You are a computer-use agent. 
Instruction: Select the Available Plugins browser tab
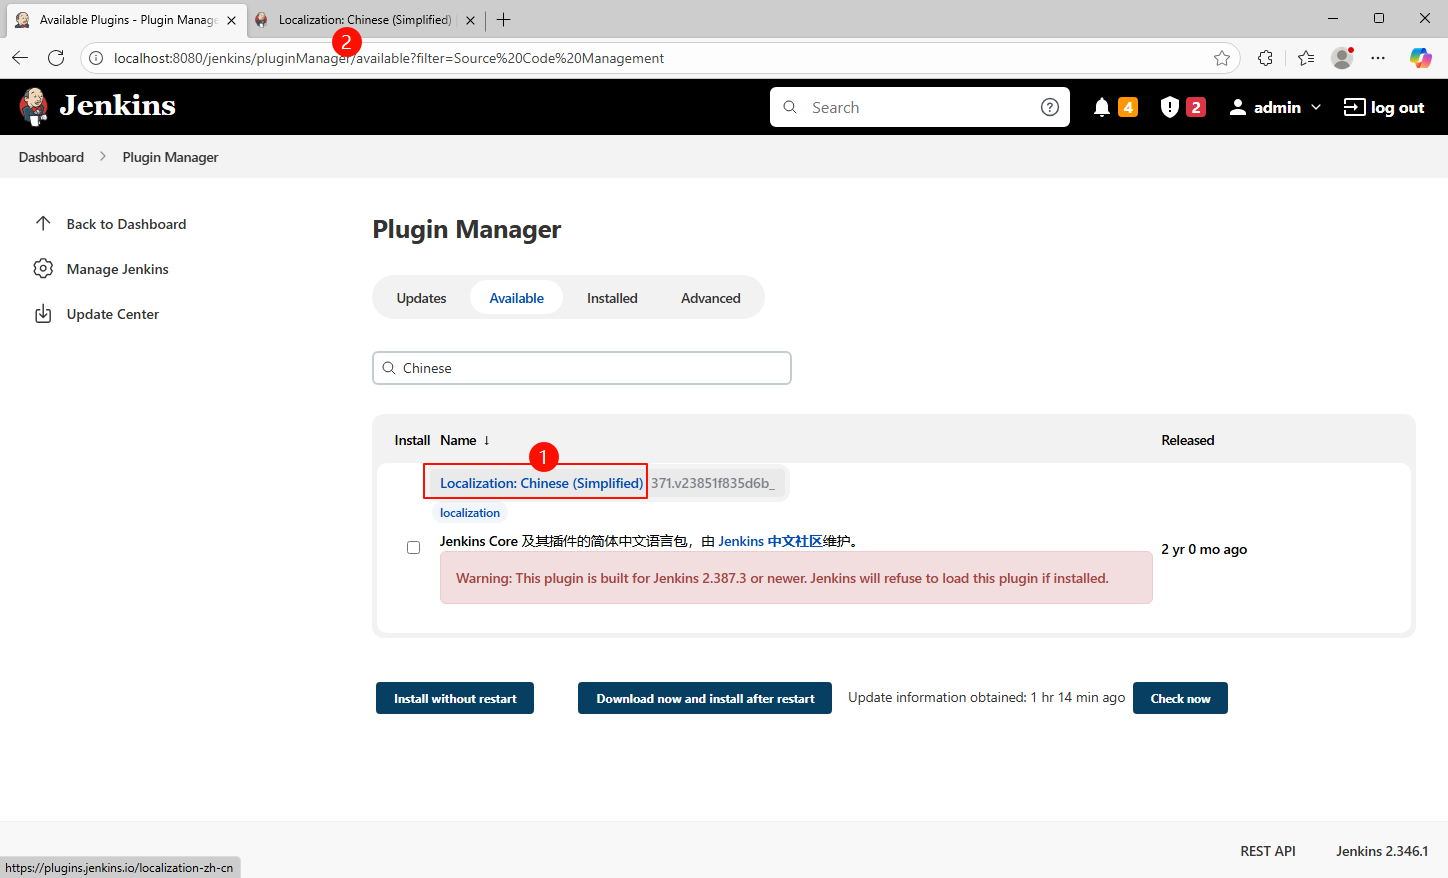127,20
